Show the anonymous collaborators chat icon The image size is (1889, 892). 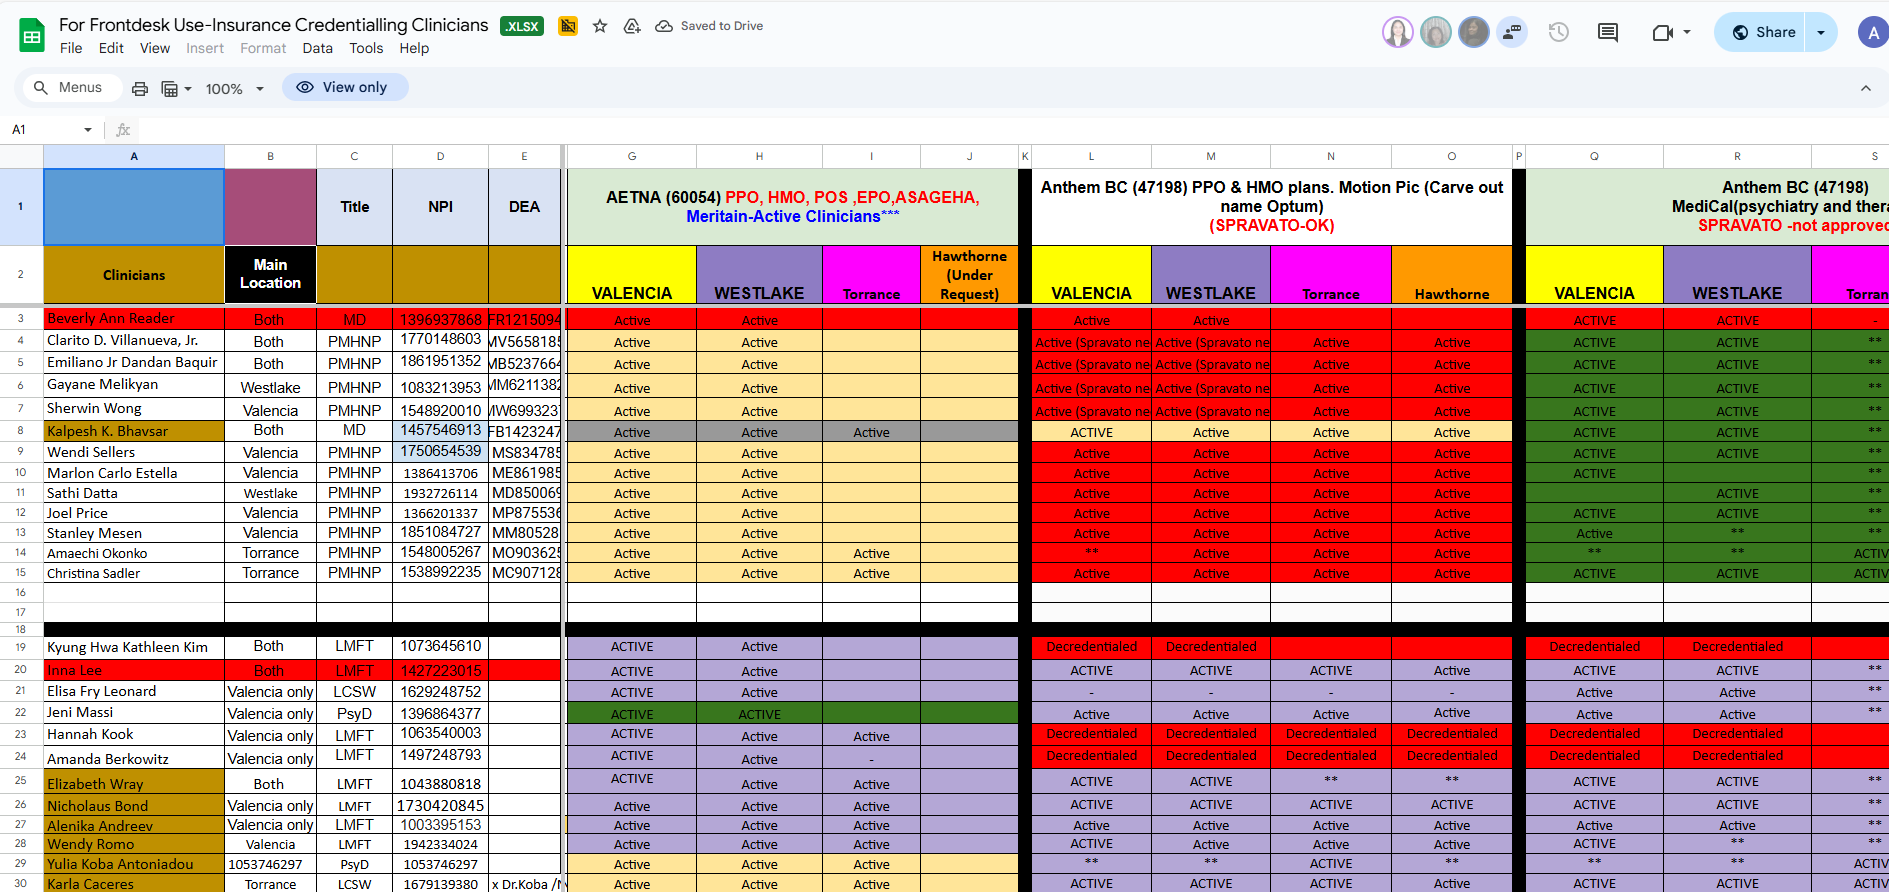(1512, 32)
